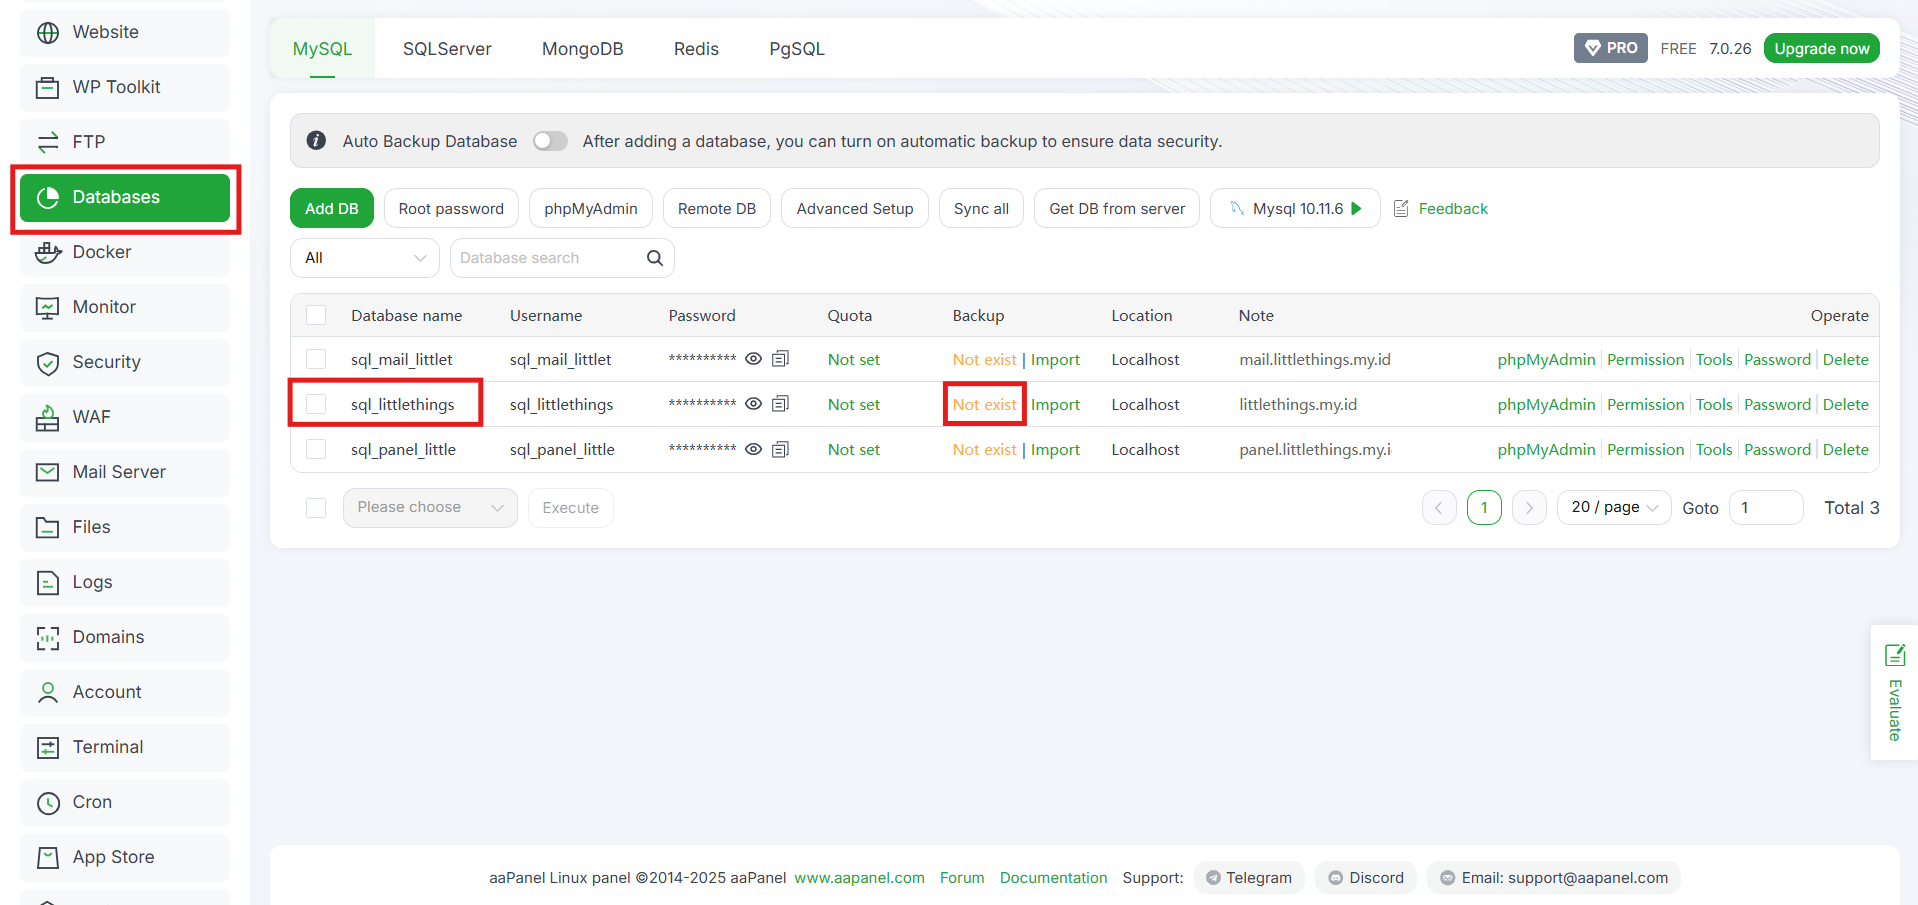Switch to the PgSQL tab
1918x905 pixels.
(x=797, y=49)
